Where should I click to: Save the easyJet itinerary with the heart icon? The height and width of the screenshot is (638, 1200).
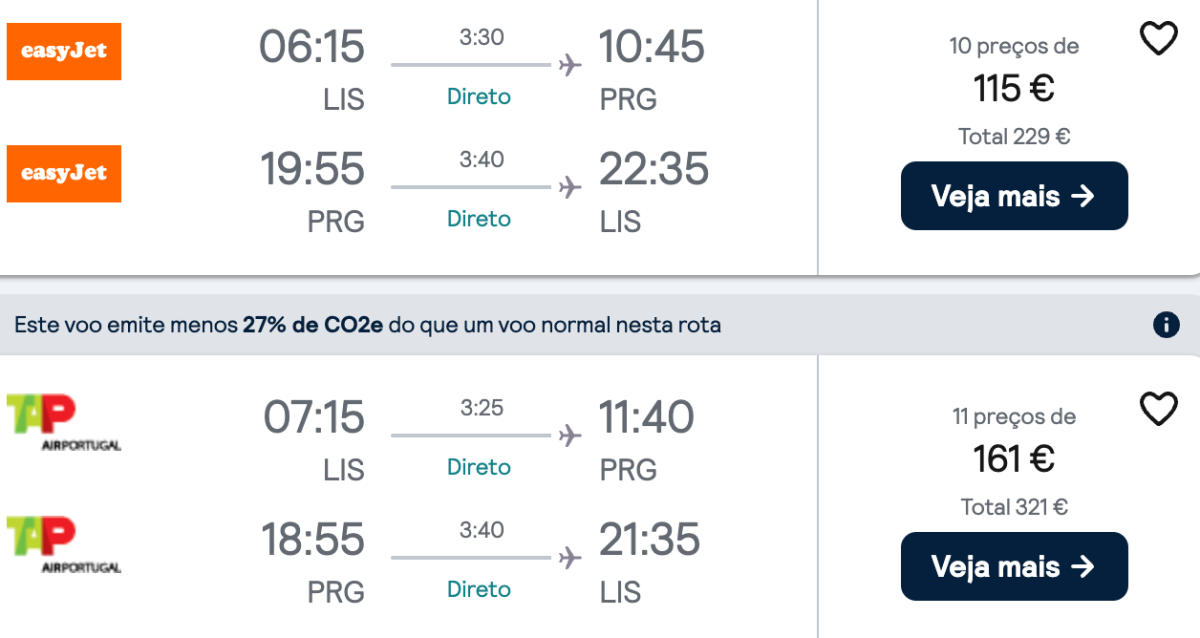pyautogui.click(x=1159, y=39)
